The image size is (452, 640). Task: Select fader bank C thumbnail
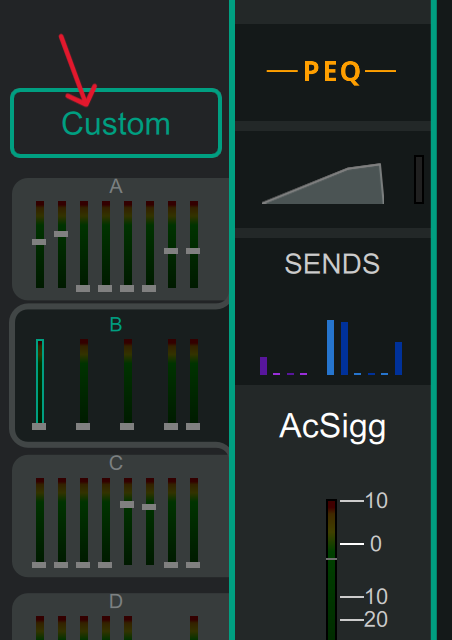click(x=121, y=516)
